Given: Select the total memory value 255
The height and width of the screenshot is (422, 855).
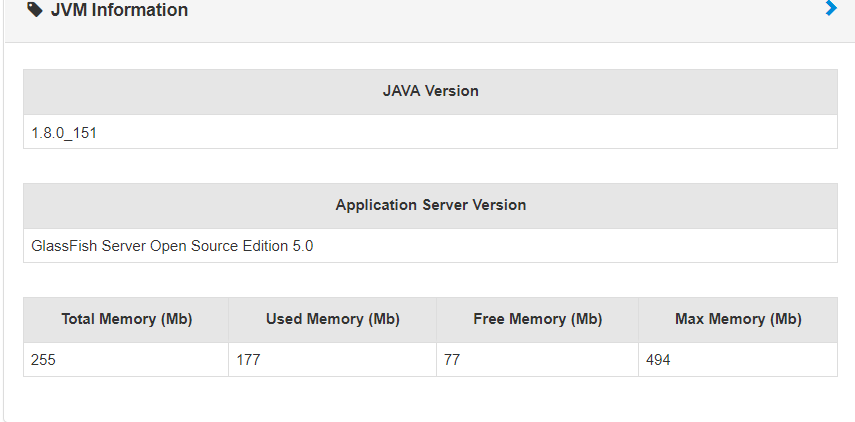Looking at the screenshot, I should 43,360.
